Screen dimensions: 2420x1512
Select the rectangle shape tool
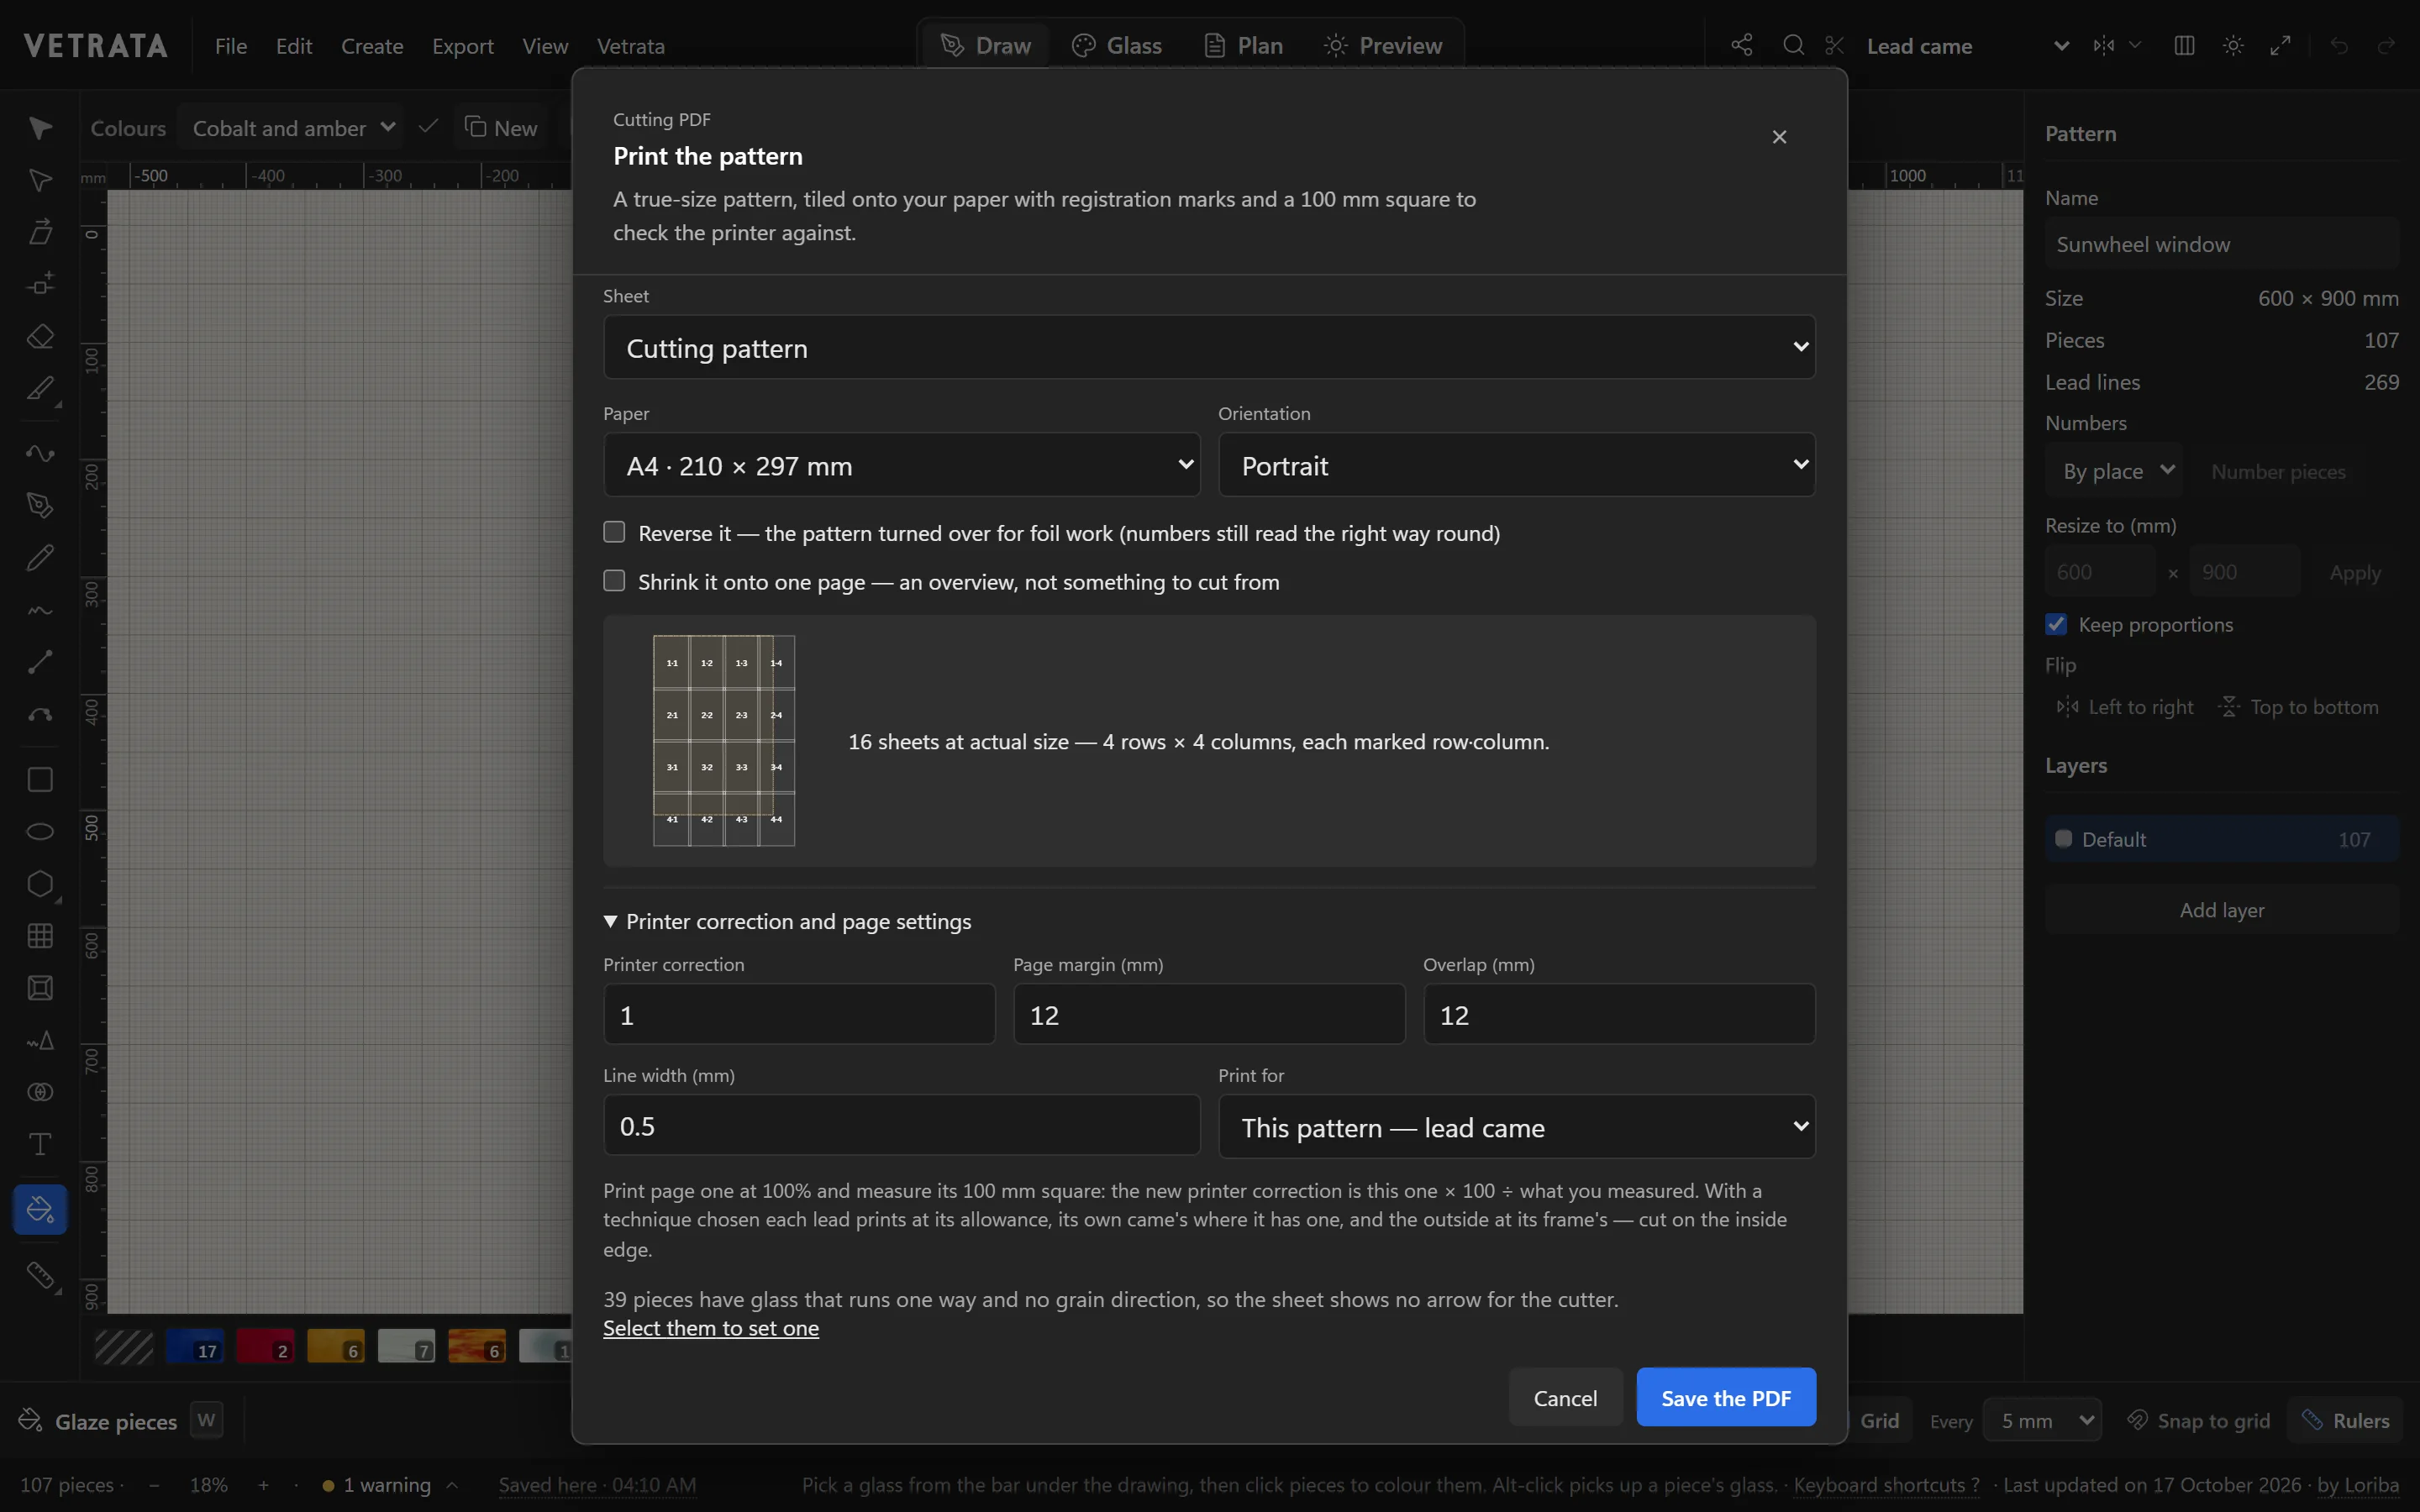click(40, 780)
